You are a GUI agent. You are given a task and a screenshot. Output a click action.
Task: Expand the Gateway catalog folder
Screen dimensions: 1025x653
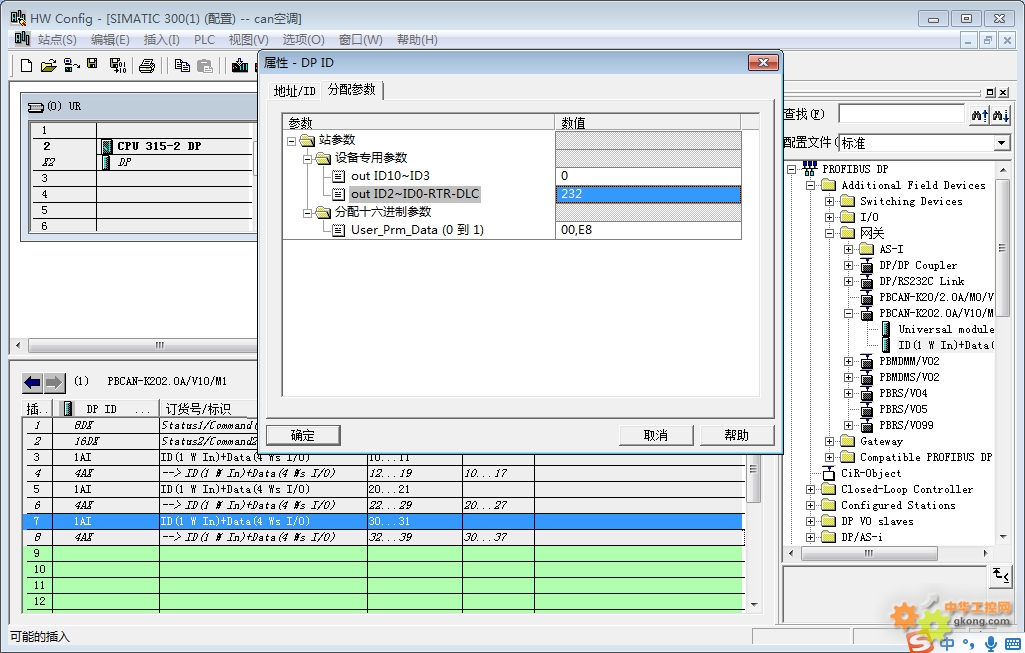(830, 441)
